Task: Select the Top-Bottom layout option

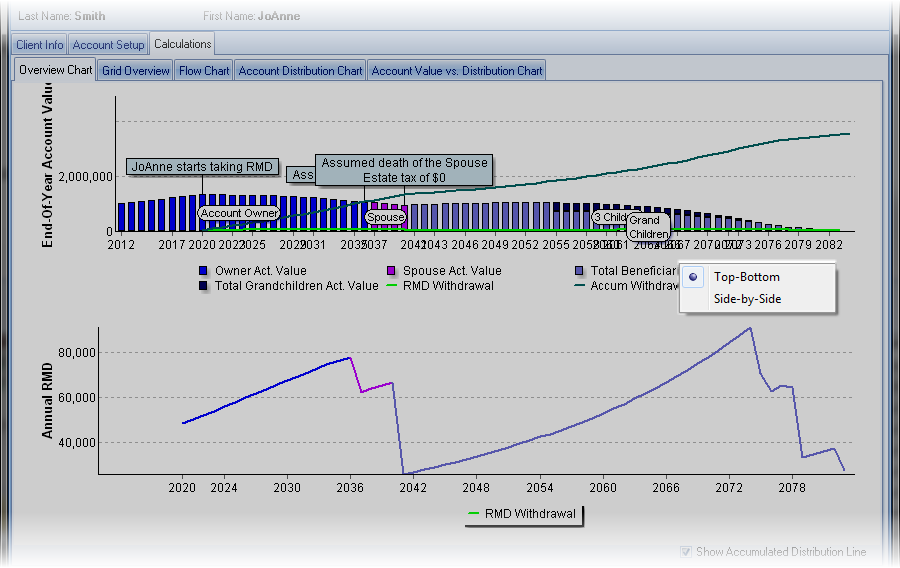Action: [x=746, y=277]
